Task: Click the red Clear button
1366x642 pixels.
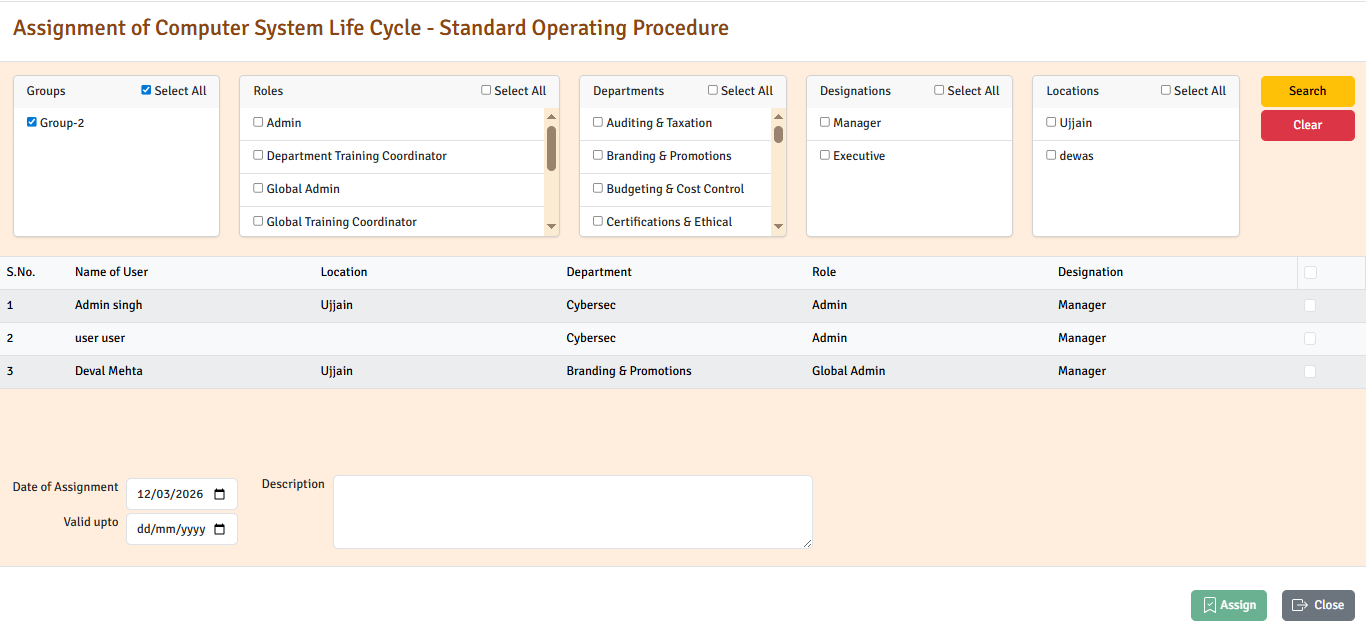Action: click(1307, 125)
